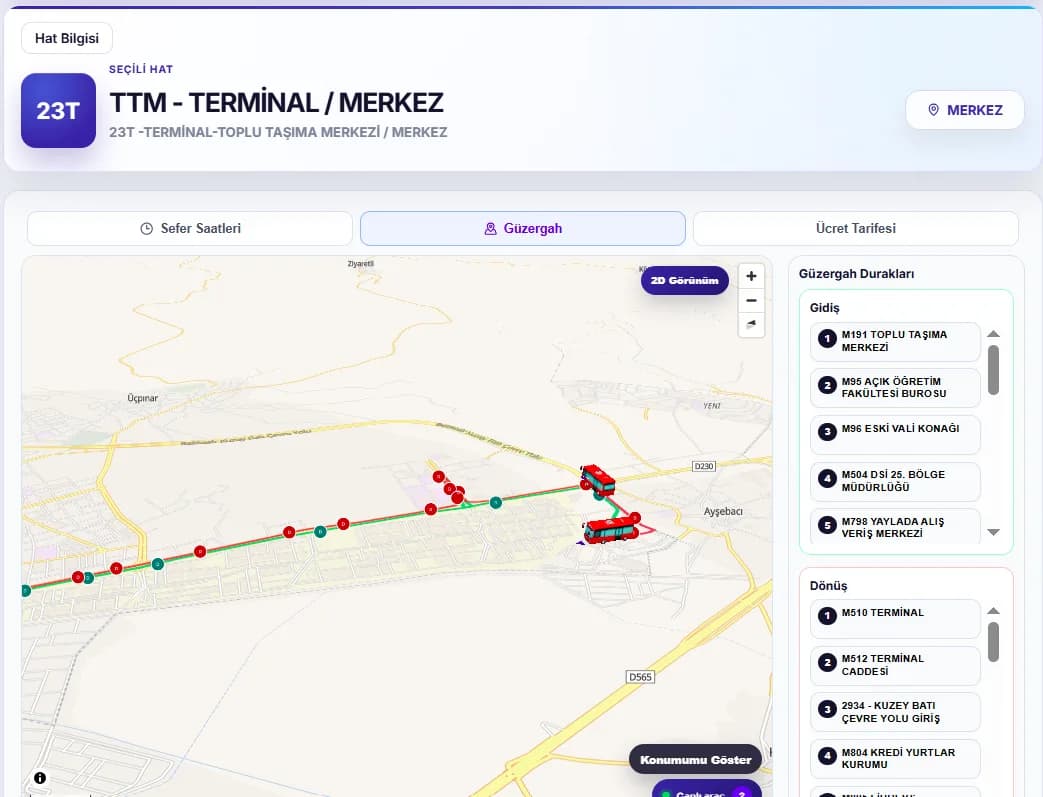This screenshot has width=1043, height=797.
Task: Click the Hat Bilgisi button
Action: tap(67, 38)
